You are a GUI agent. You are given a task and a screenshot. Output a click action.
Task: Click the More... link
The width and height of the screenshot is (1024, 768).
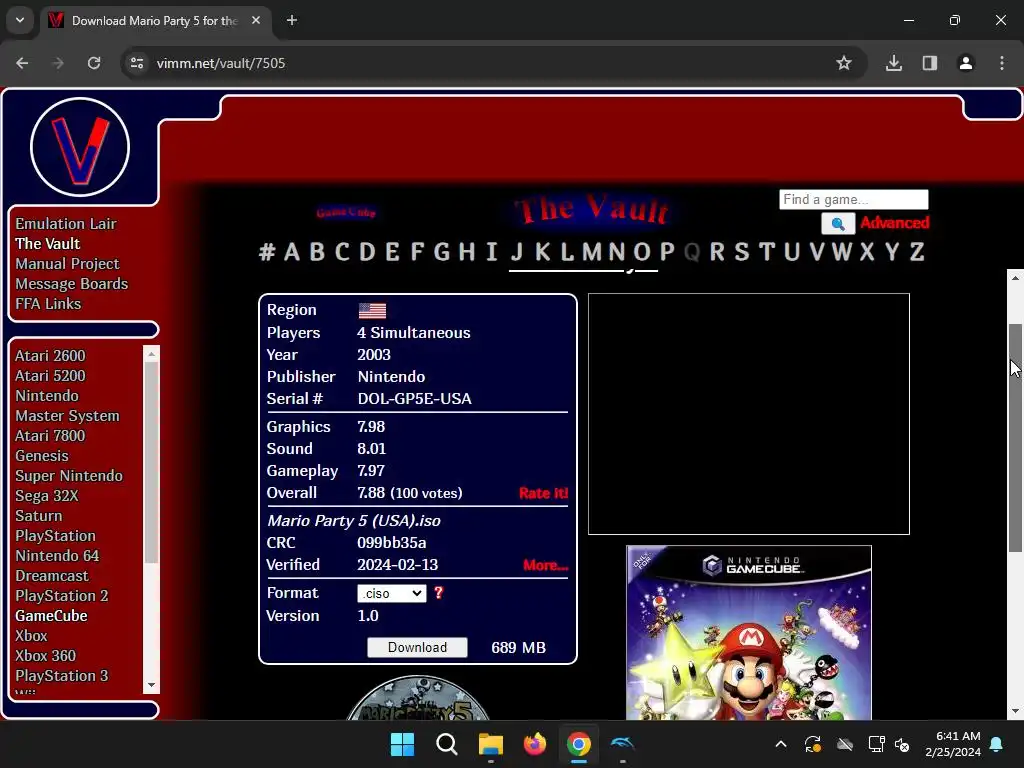[x=545, y=565]
